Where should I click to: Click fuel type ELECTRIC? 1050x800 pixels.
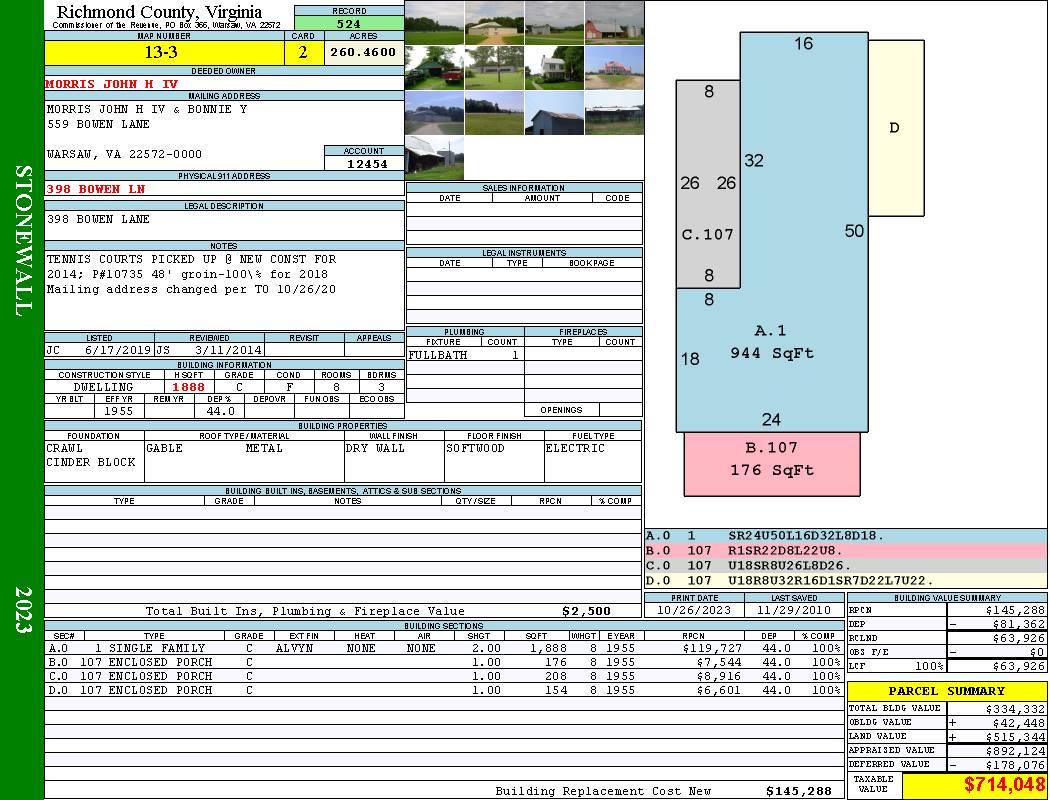point(575,448)
